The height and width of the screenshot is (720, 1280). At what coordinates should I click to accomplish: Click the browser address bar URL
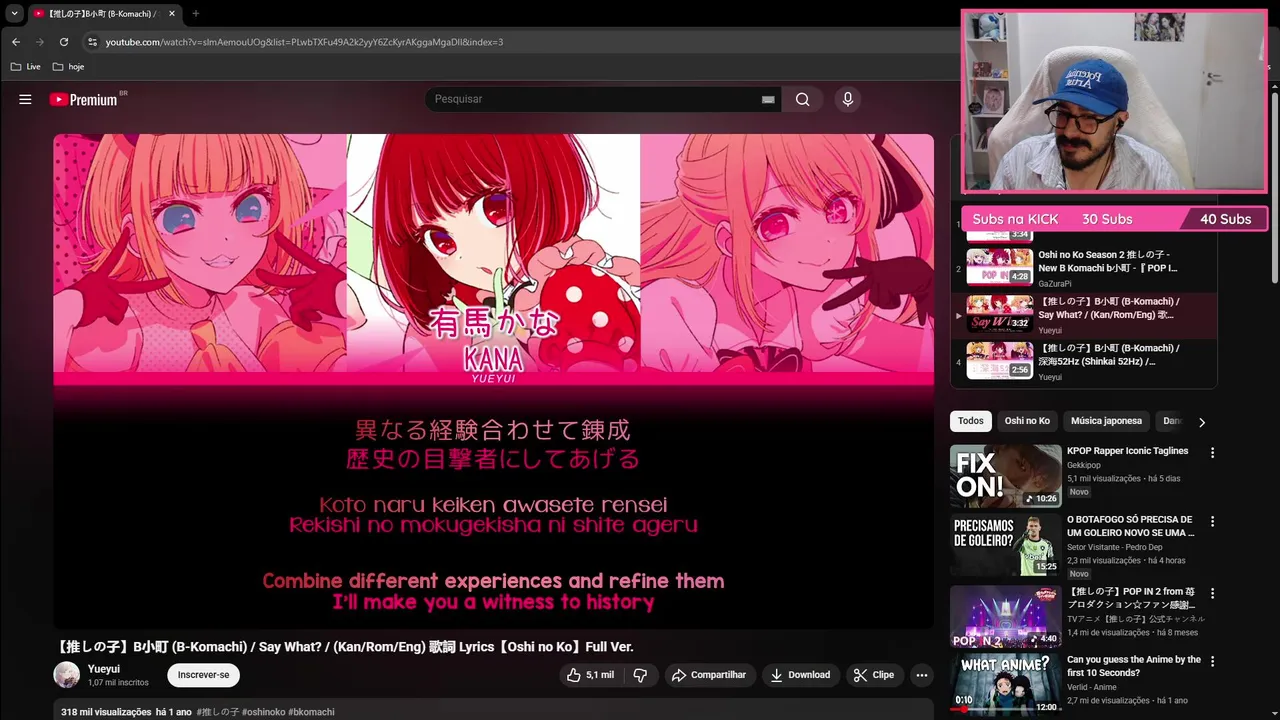point(304,42)
